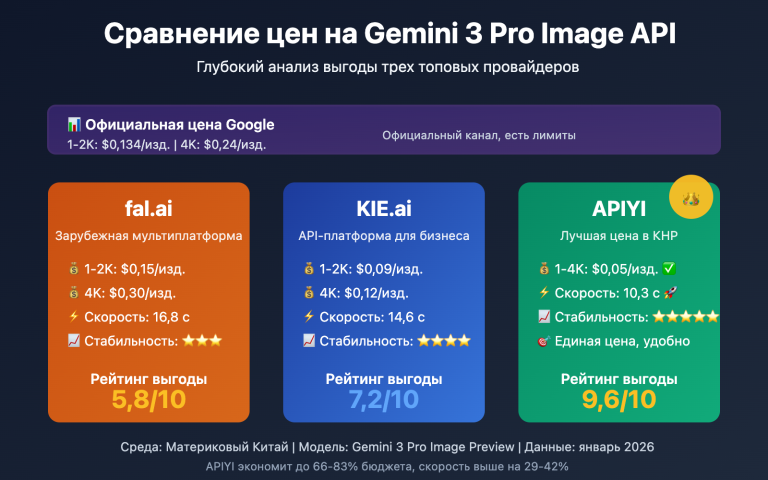Screen dimensions: 768x480
Task: Click KIE.ai price 4K: $0,12/изд.
Action: [x=364, y=293]
